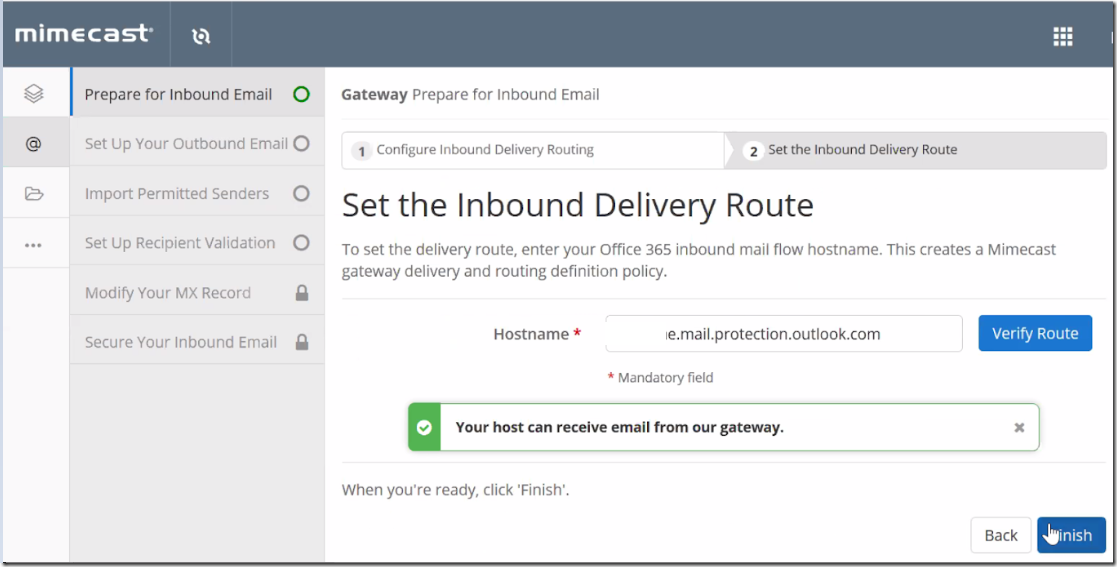
Task: Click the Gateway breadcrumb title
Action: (374, 95)
